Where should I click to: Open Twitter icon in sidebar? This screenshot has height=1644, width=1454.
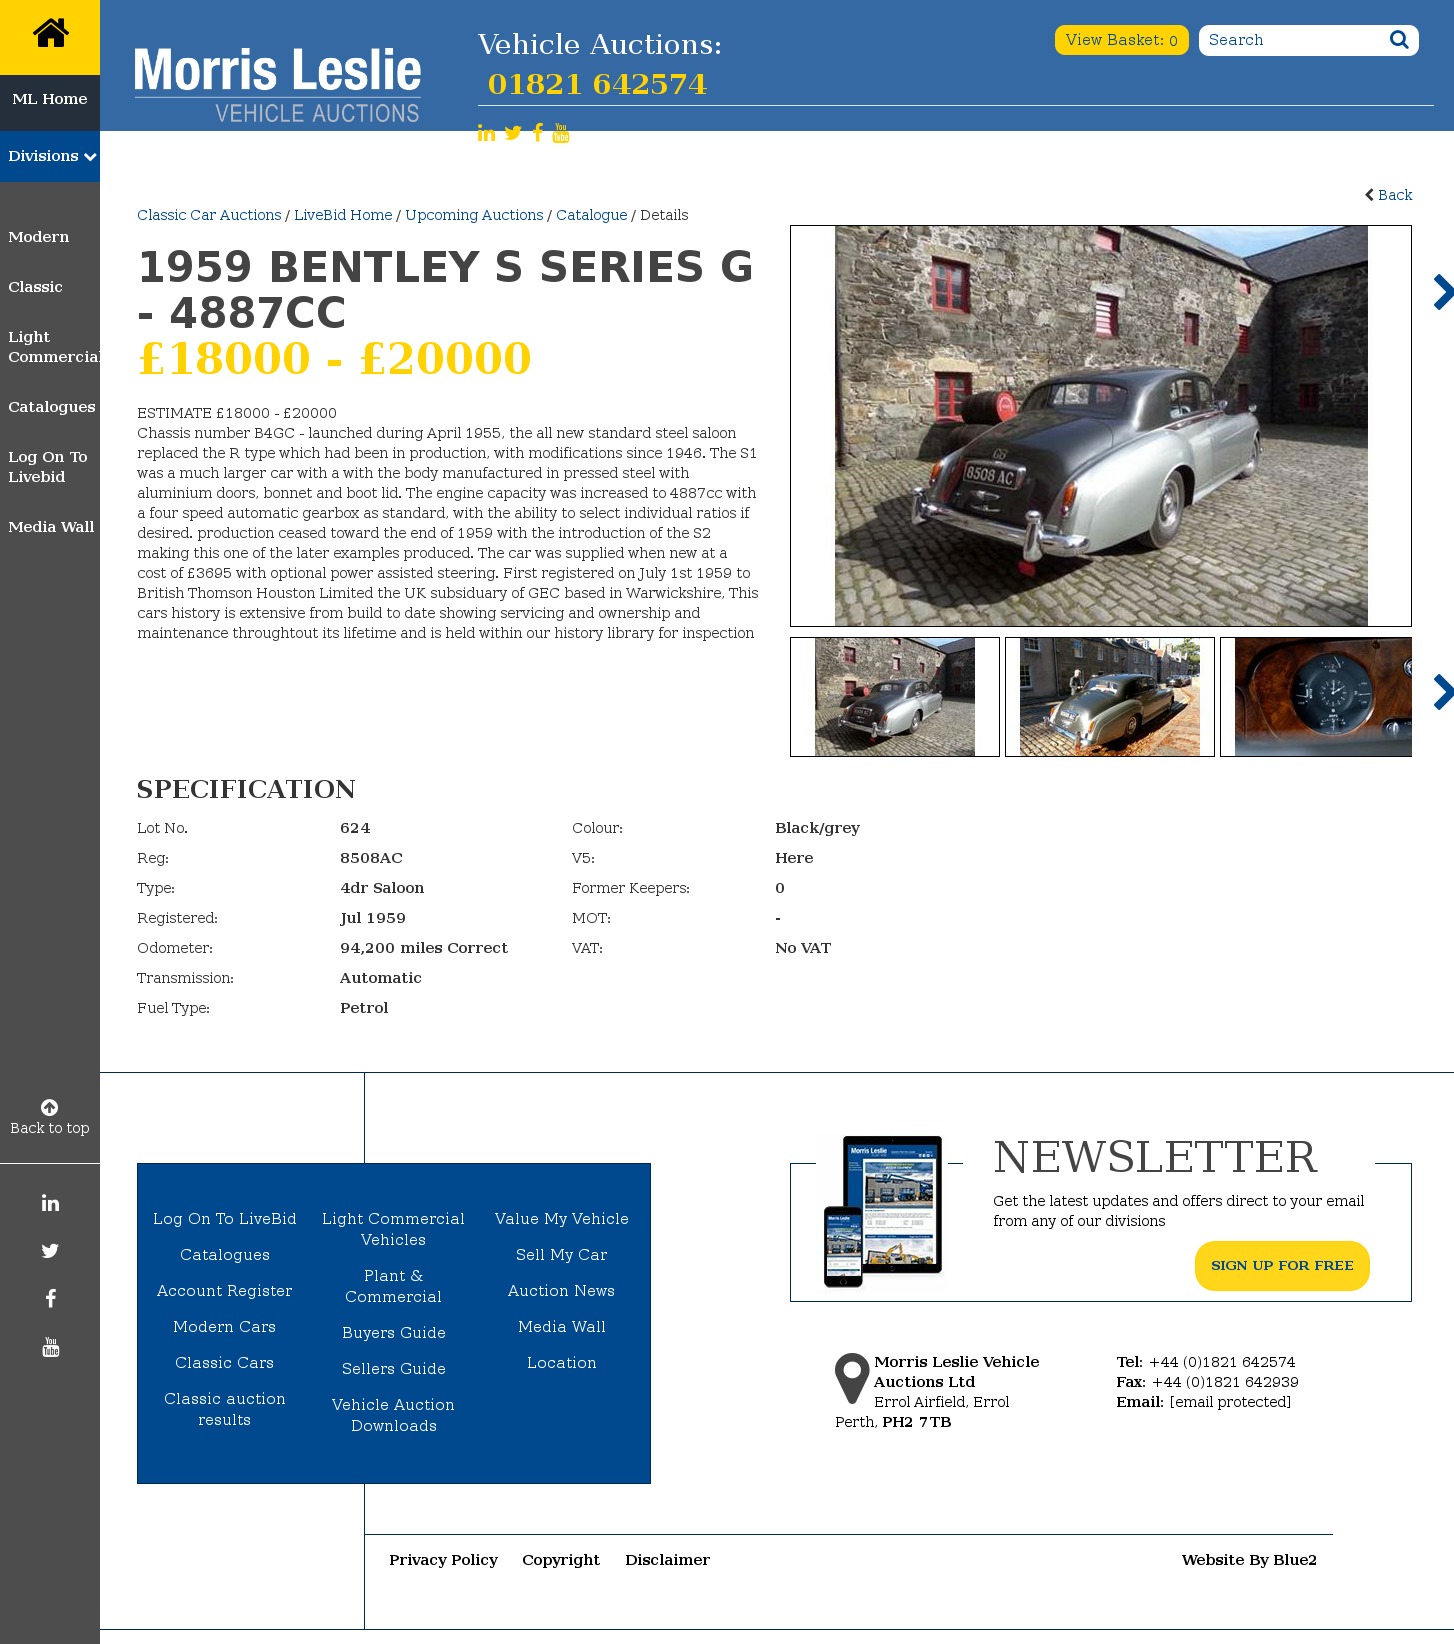tap(50, 1251)
